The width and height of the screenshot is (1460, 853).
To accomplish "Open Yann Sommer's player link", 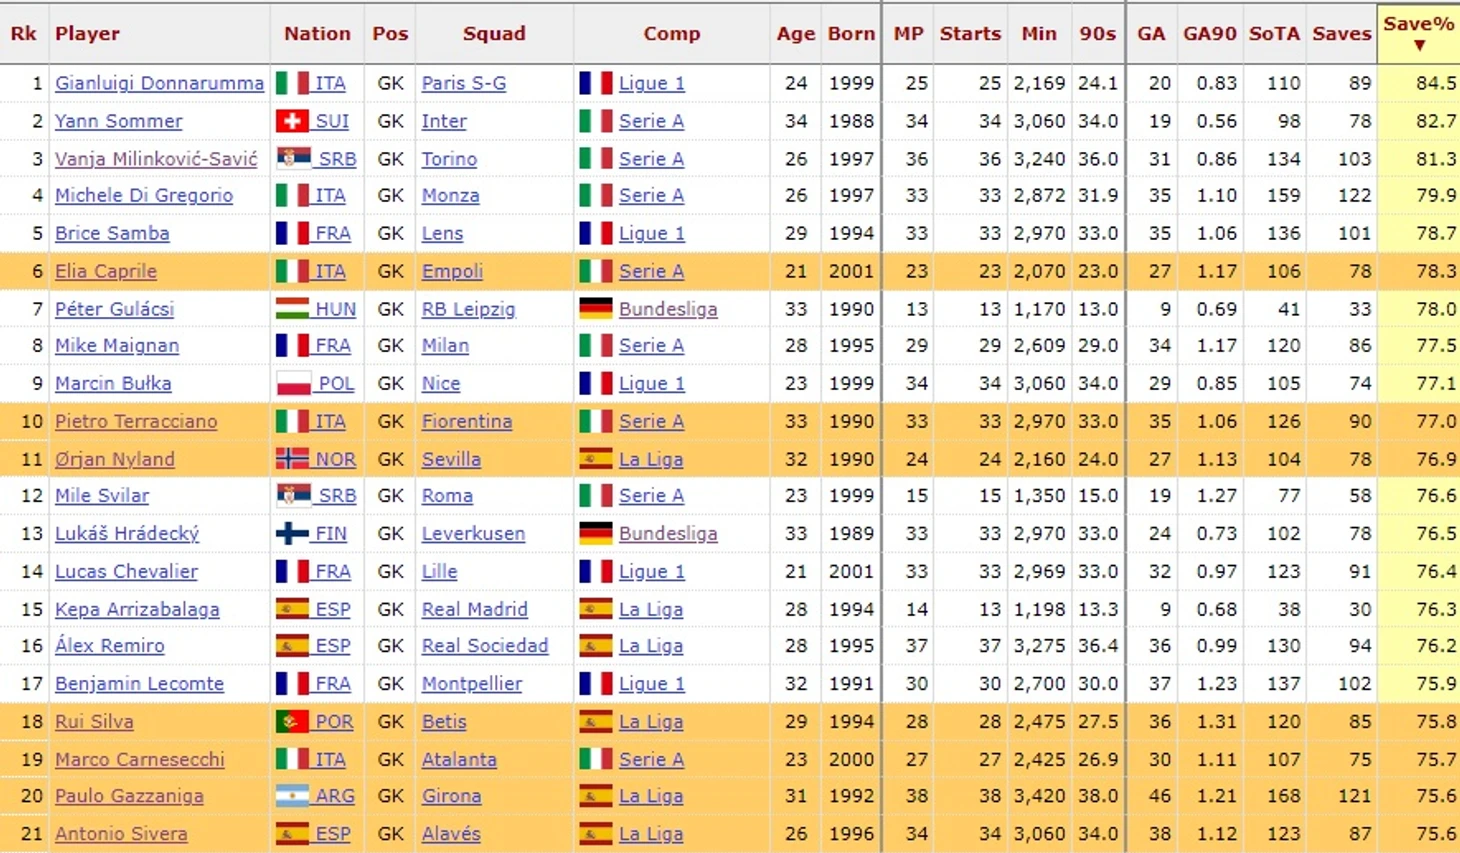I will [x=118, y=121].
